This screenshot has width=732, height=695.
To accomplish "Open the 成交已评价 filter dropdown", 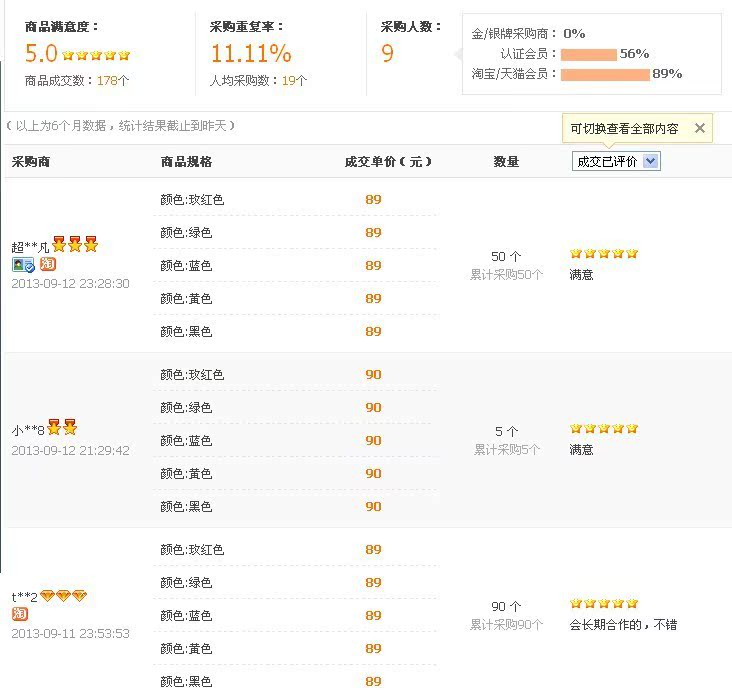I will point(616,161).
